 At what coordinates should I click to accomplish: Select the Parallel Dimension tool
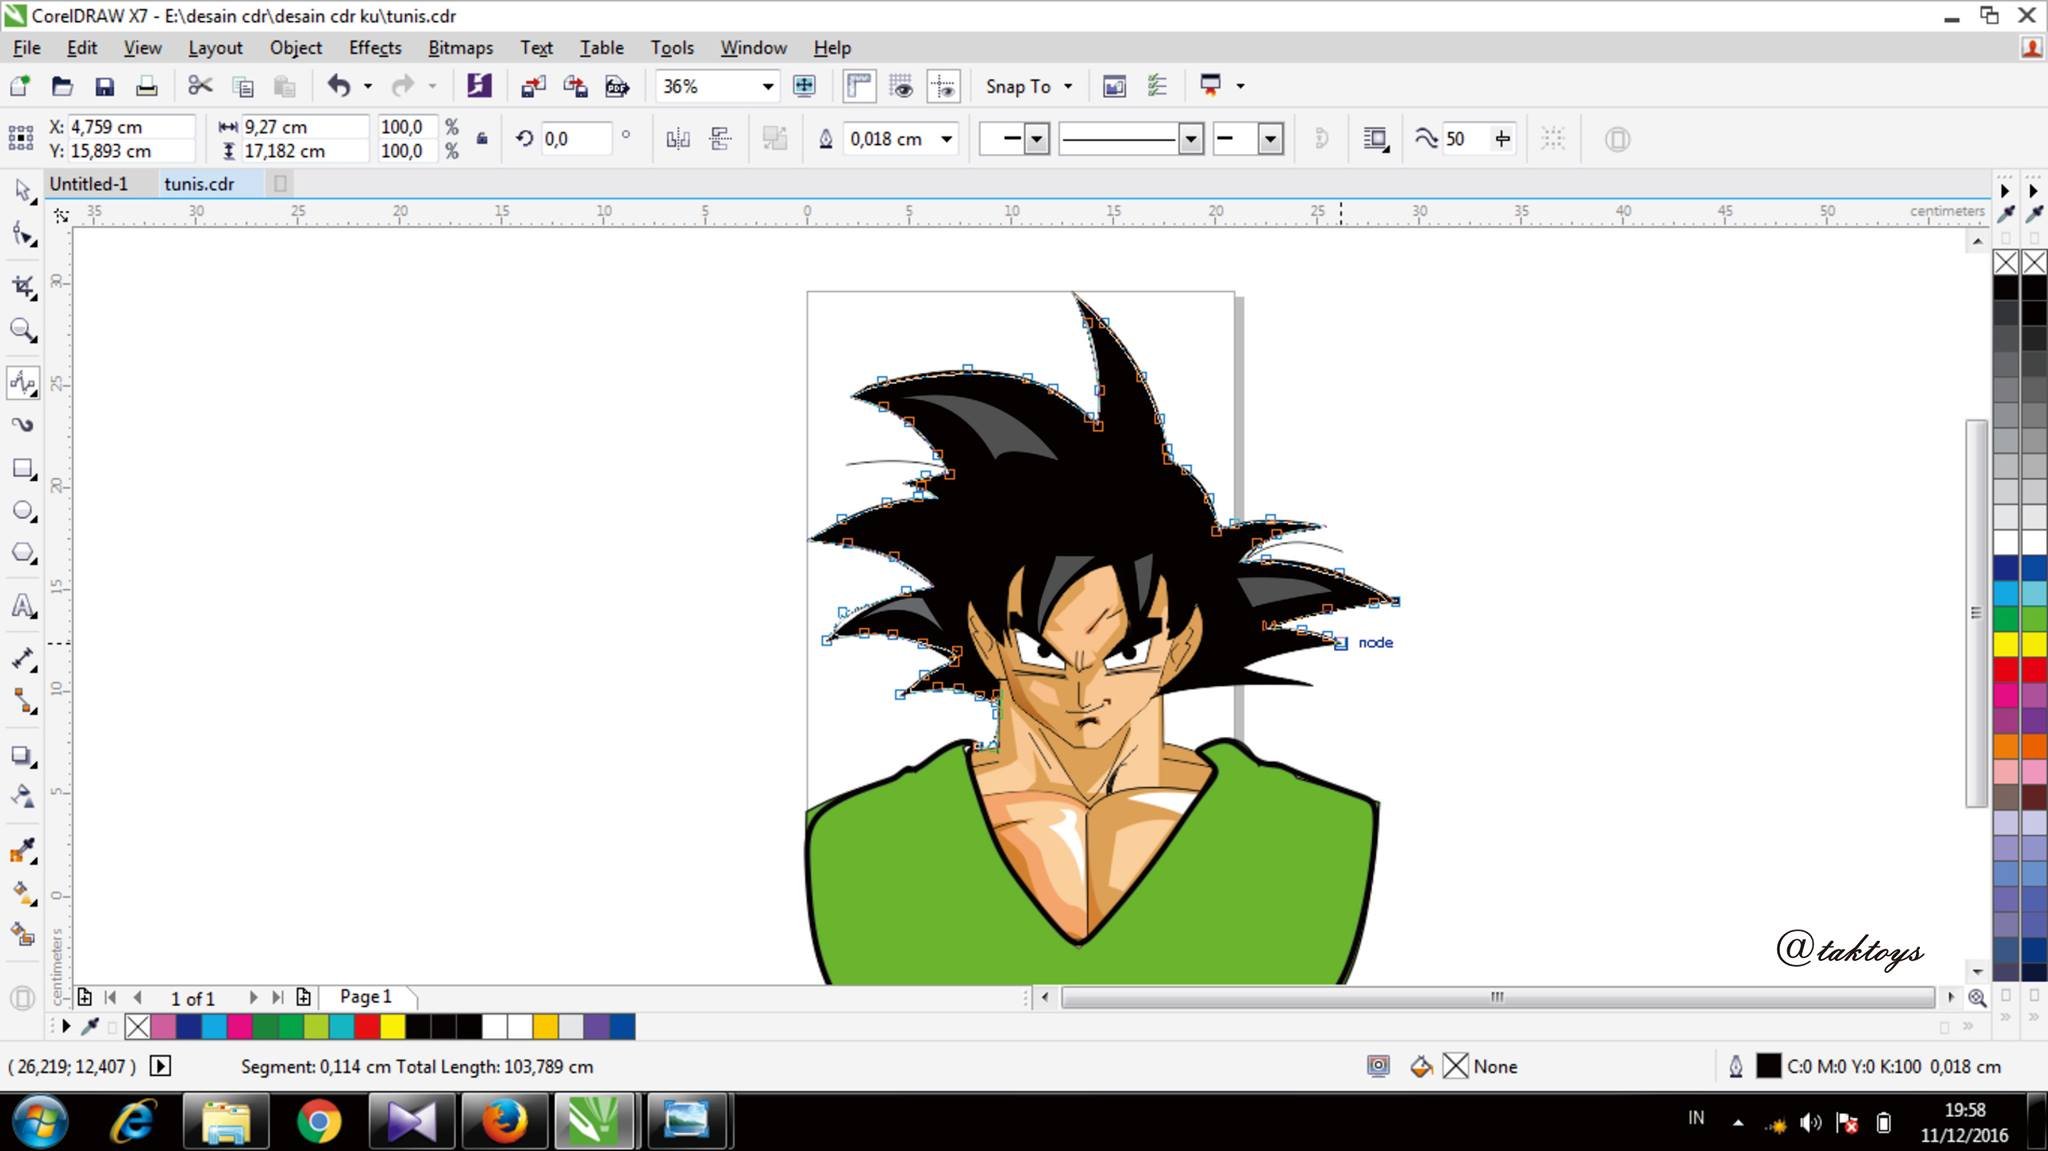pos(22,659)
